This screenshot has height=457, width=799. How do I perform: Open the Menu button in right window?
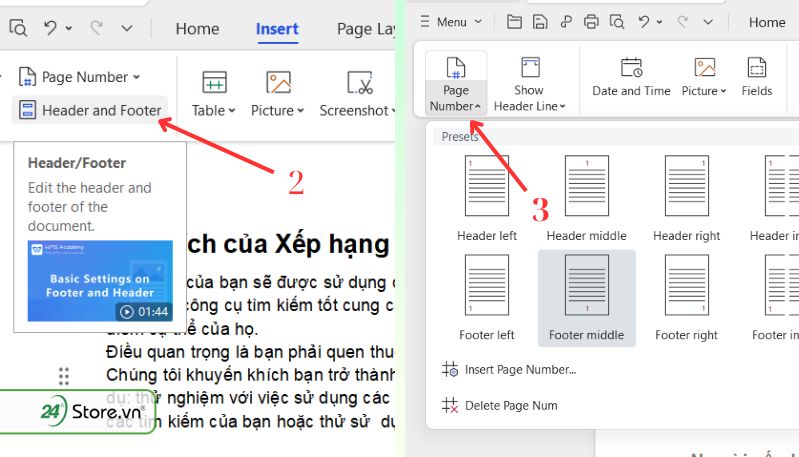450,22
